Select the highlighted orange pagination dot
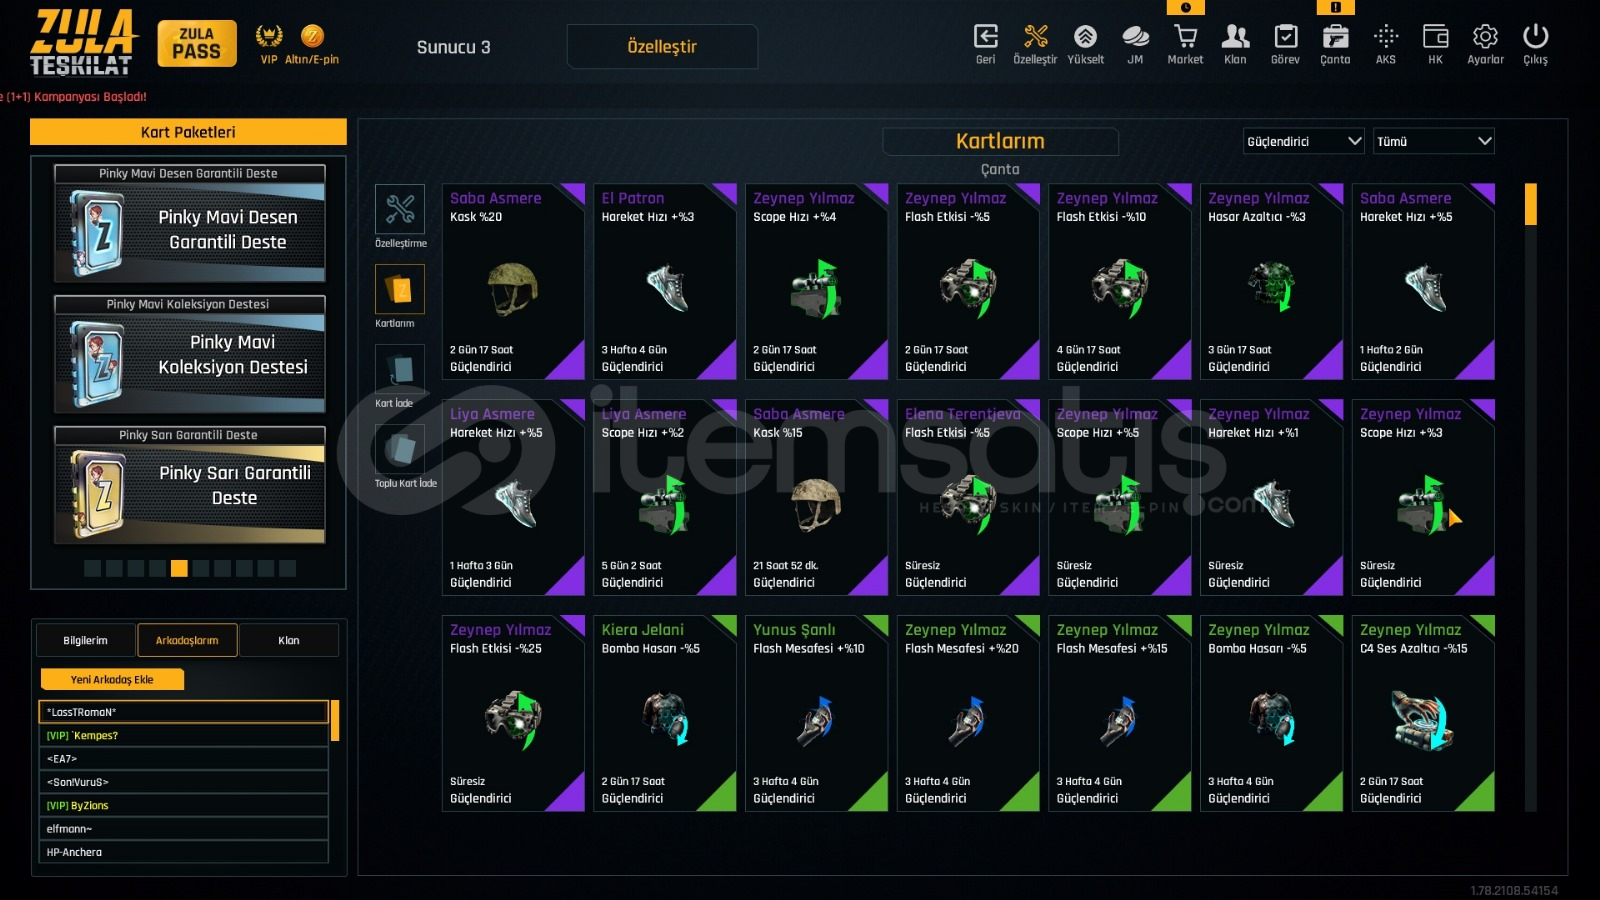This screenshot has height=900, width=1600. tap(179, 568)
